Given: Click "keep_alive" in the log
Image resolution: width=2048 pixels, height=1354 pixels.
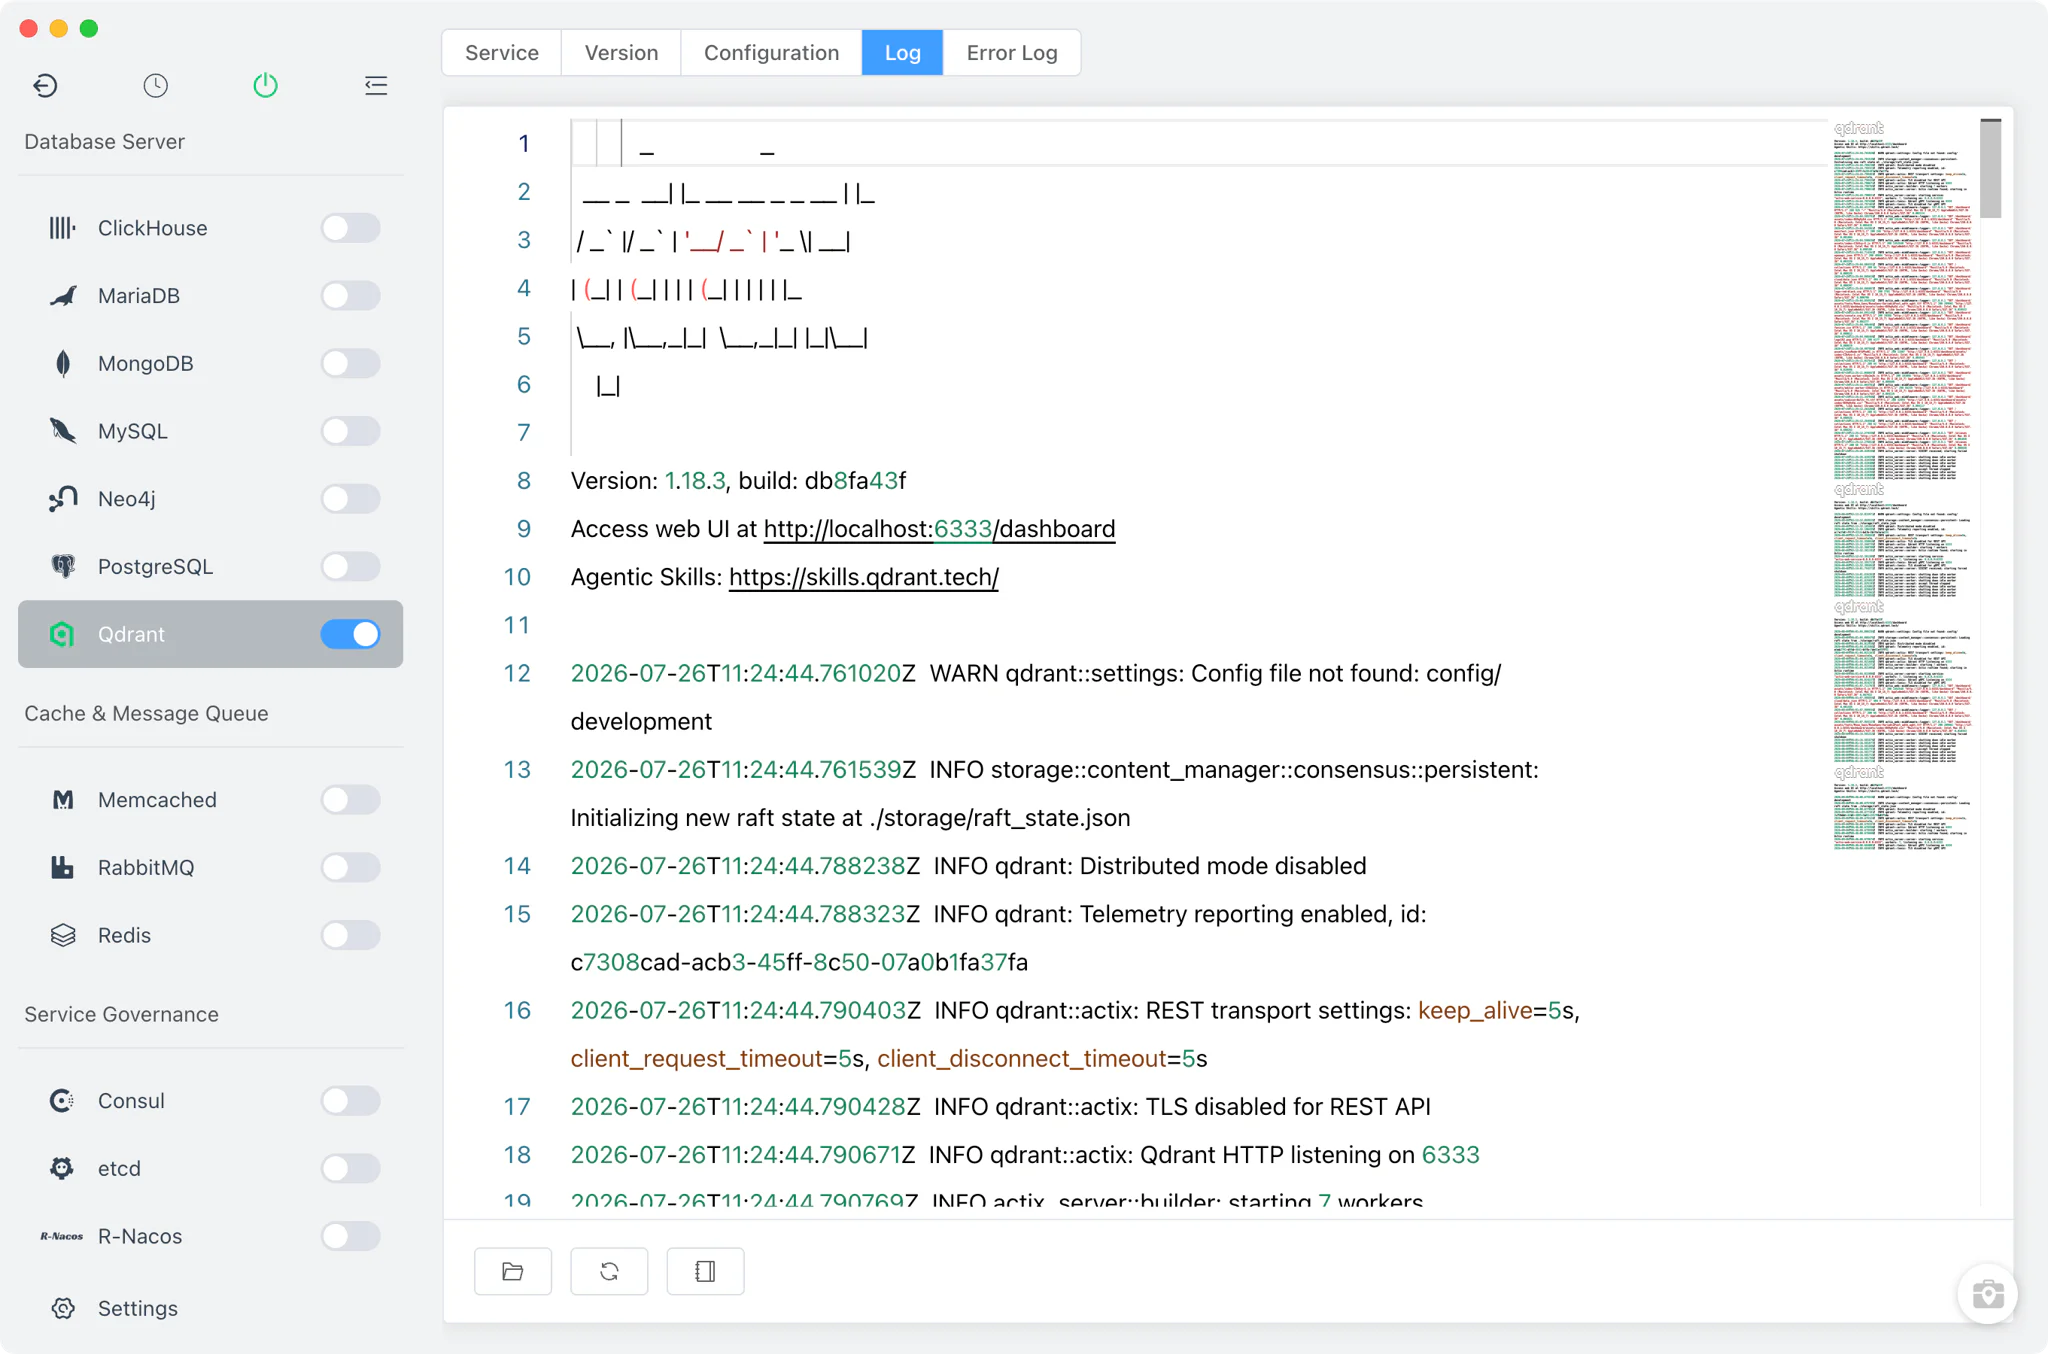Looking at the screenshot, I should tap(1475, 1011).
